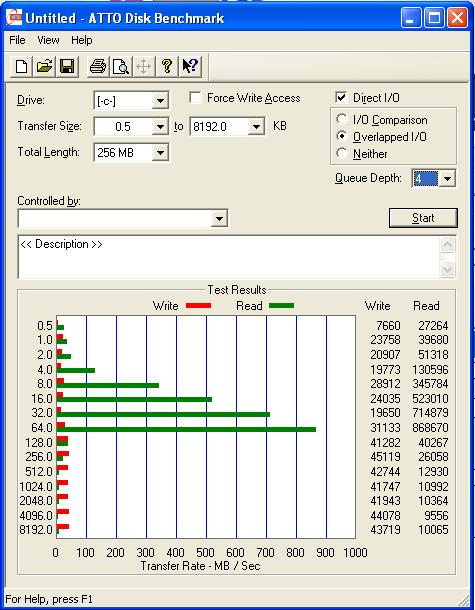Click inside the Description text box
The height and width of the screenshot is (610, 475).
tap(230, 257)
